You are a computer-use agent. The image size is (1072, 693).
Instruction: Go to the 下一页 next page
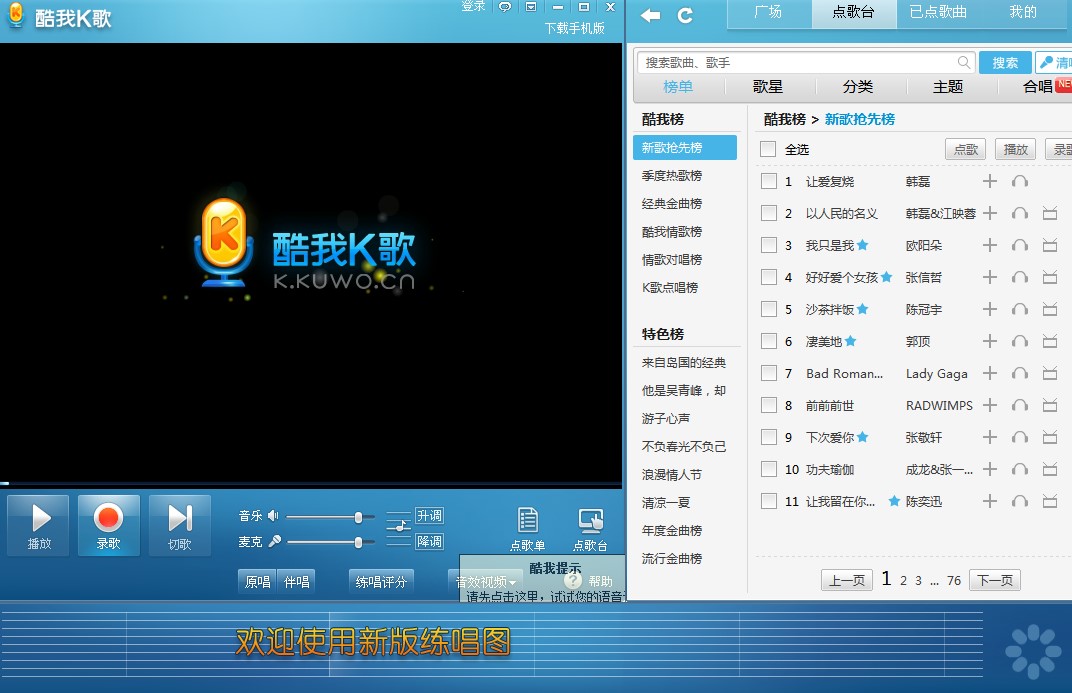coord(995,580)
